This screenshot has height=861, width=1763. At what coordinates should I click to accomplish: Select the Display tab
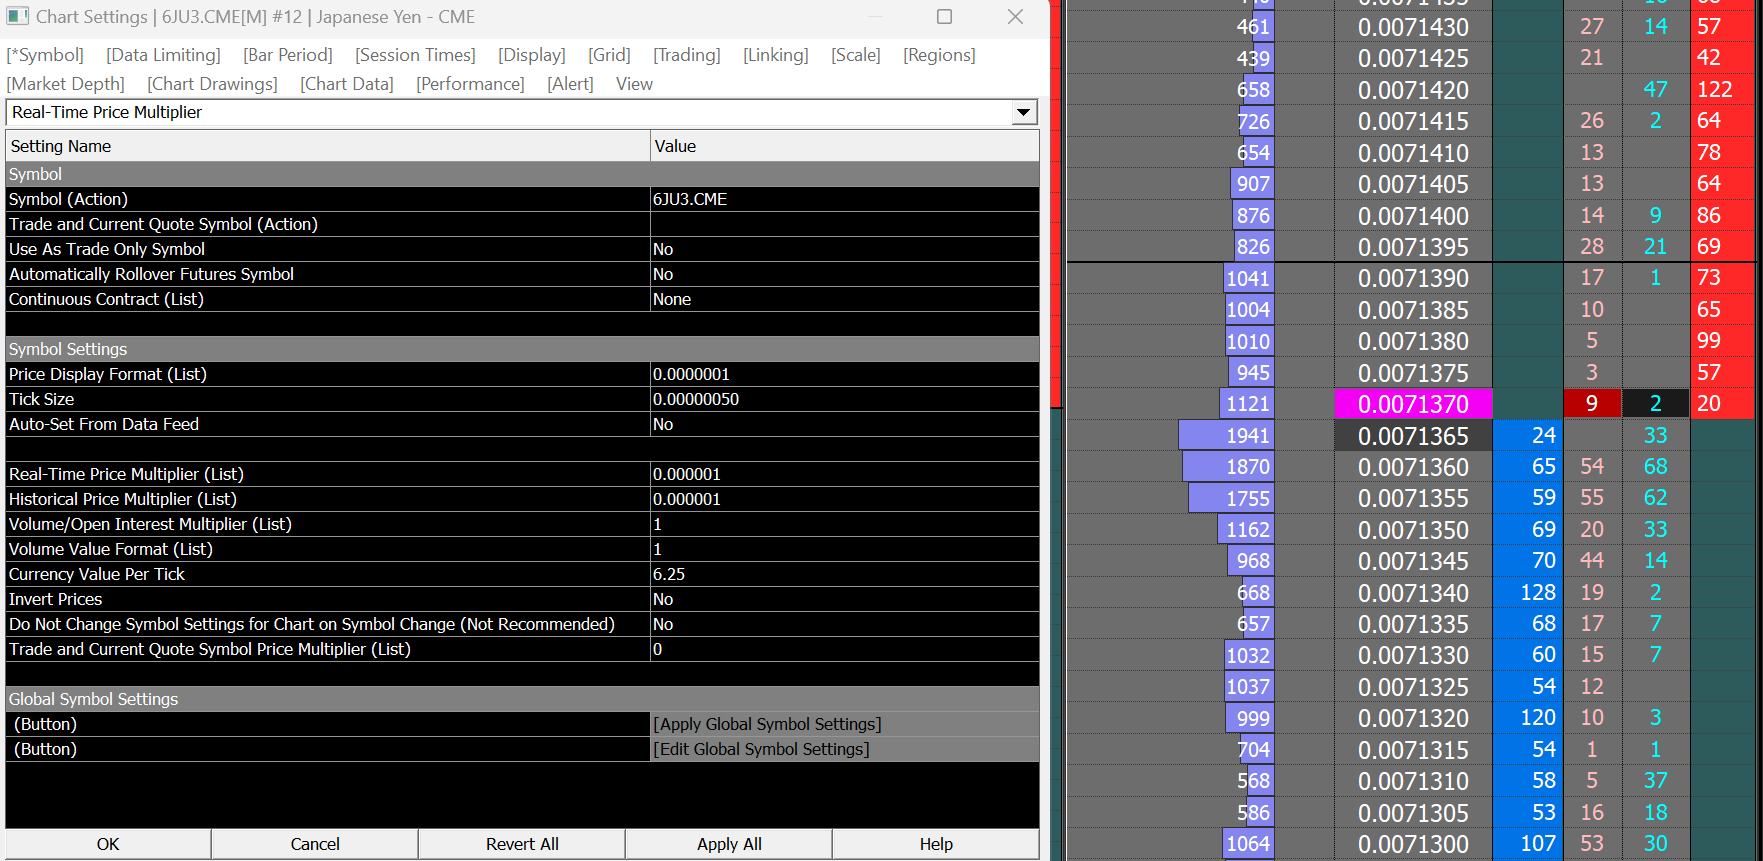[532, 55]
